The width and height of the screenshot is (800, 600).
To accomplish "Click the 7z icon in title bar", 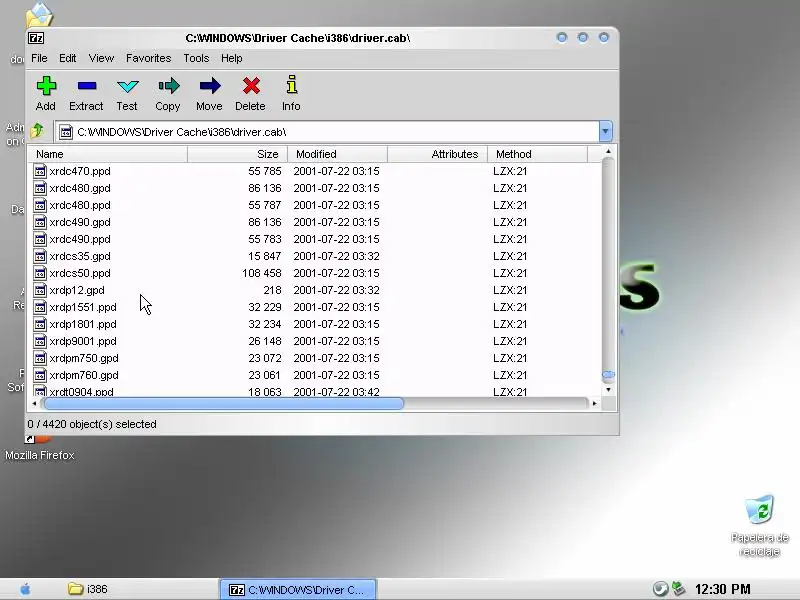I will tap(36, 38).
